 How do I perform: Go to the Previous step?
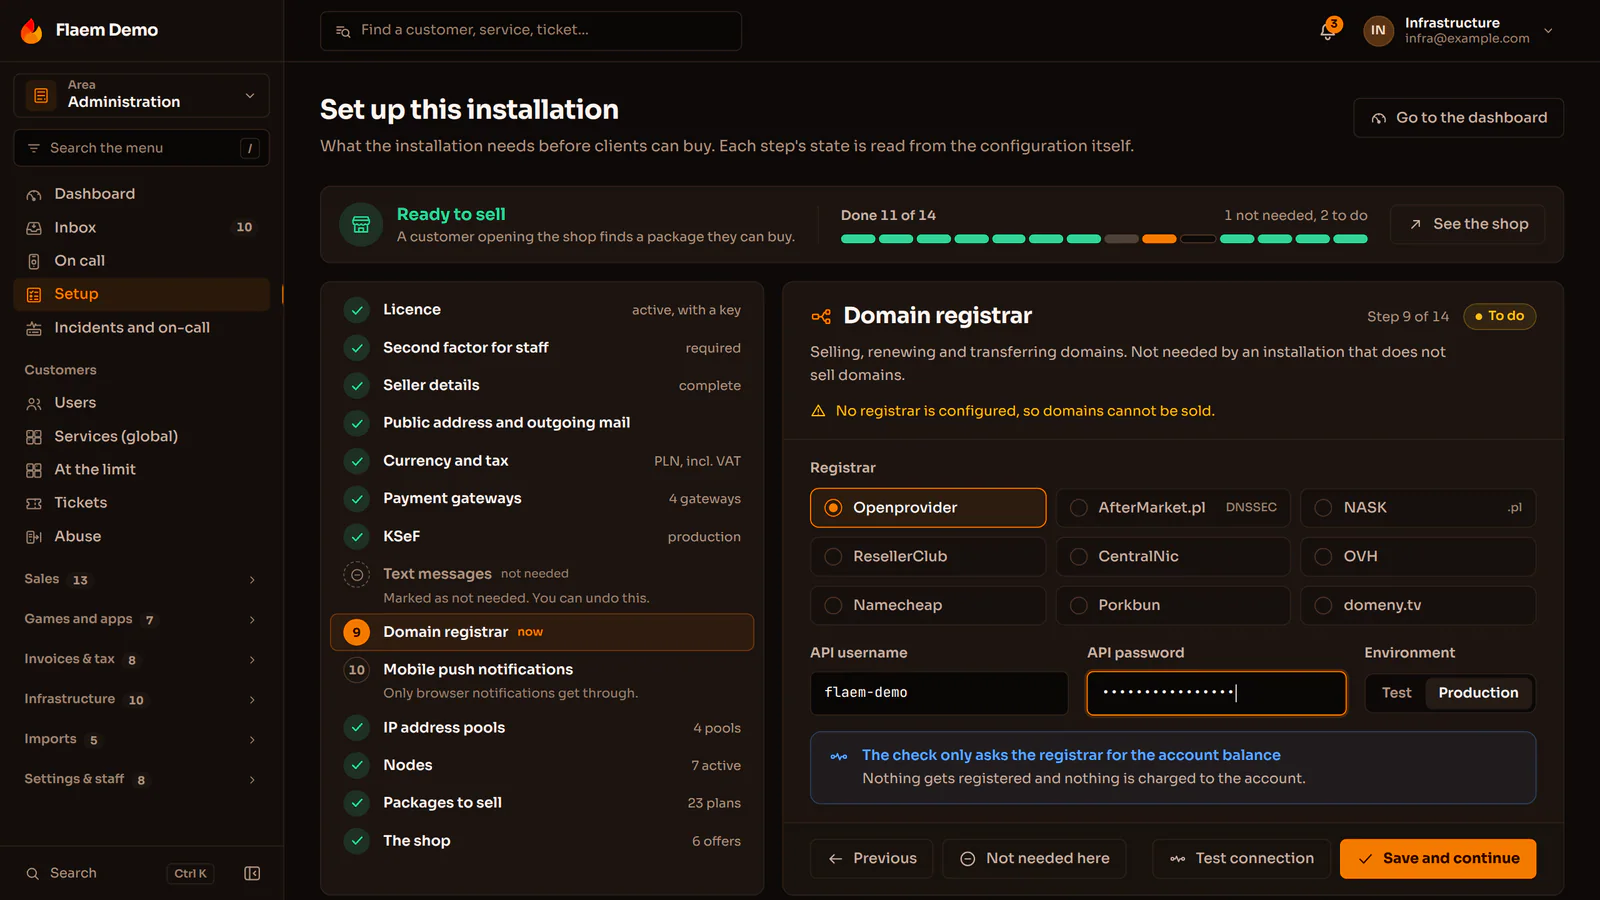(x=871, y=859)
